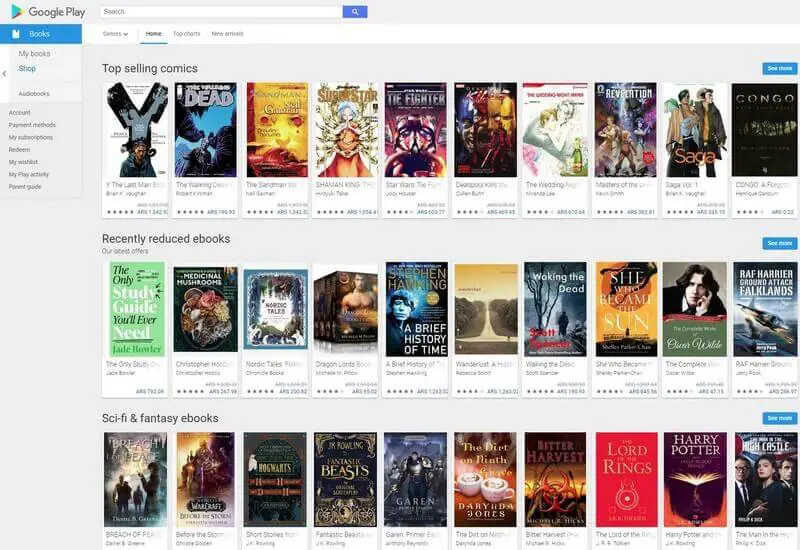
Task: Select Shop in the sidebar
Action: coord(27,68)
